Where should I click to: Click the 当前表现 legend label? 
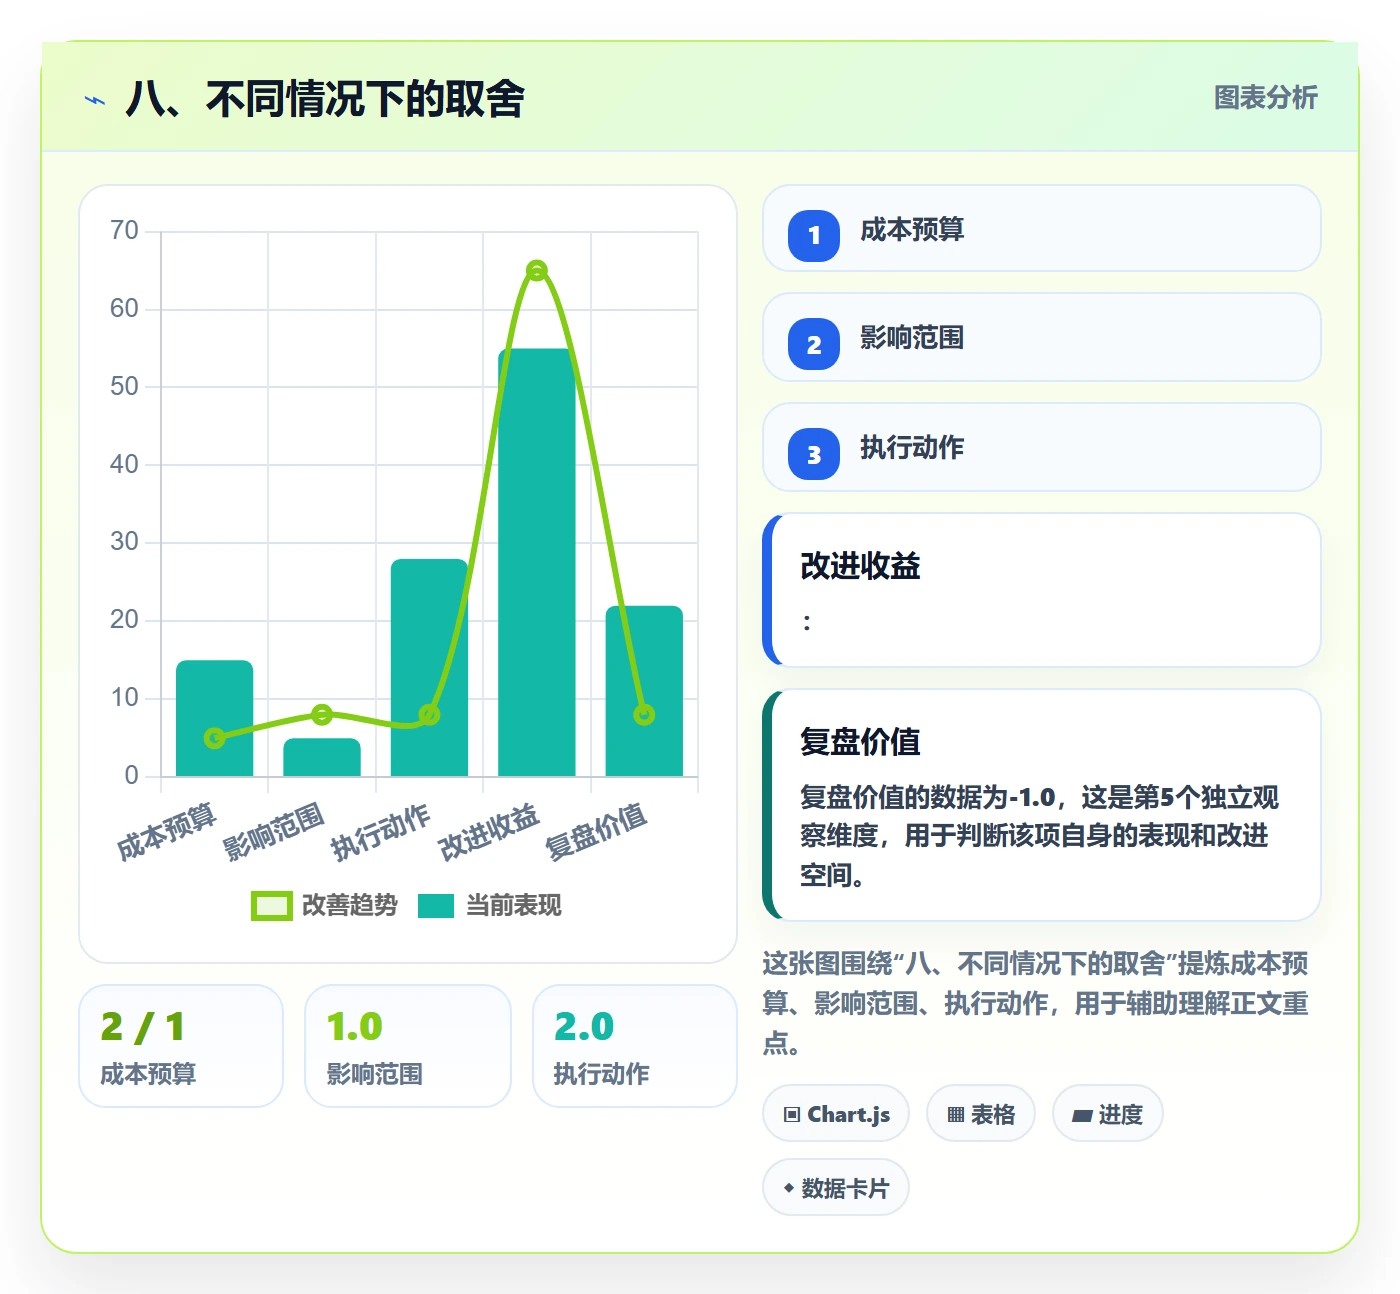(x=513, y=906)
